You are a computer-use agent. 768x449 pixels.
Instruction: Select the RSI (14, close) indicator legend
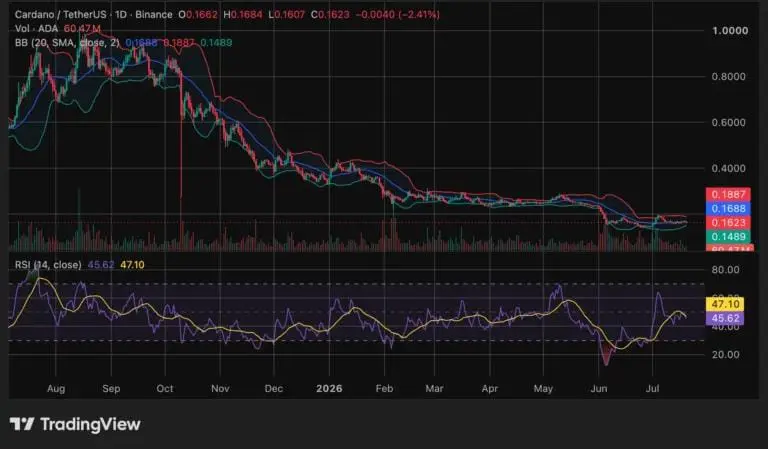point(48,265)
